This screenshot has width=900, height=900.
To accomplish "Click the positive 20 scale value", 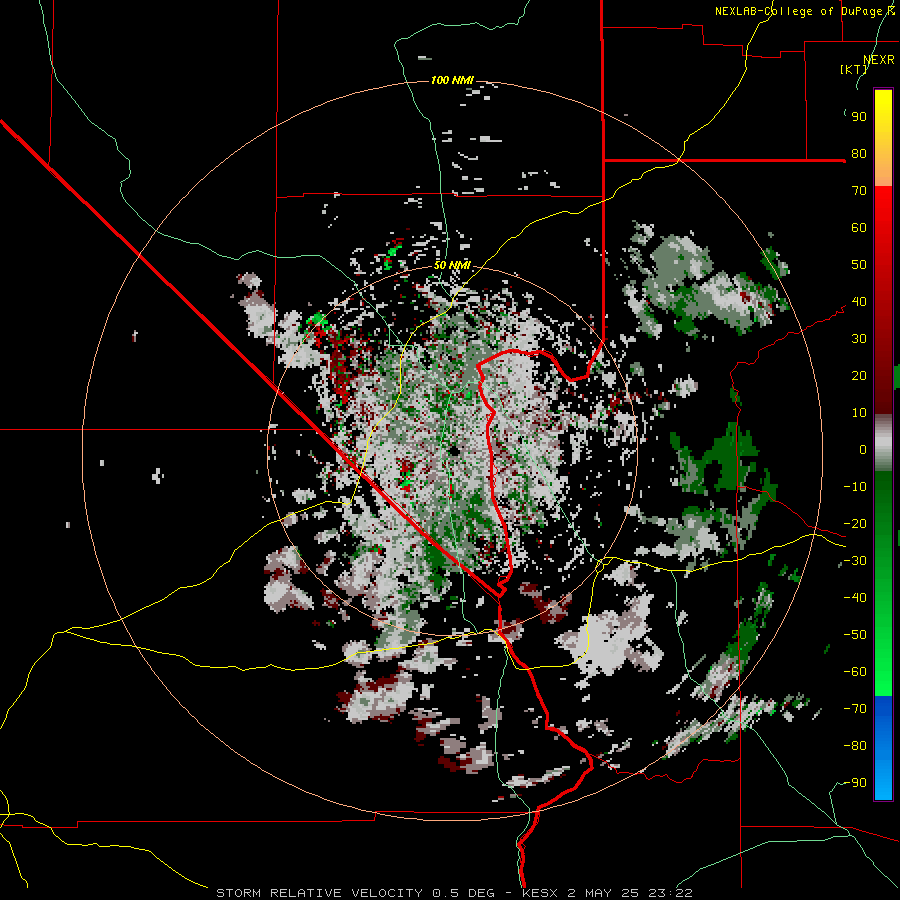I will click(x=859, y=376).
